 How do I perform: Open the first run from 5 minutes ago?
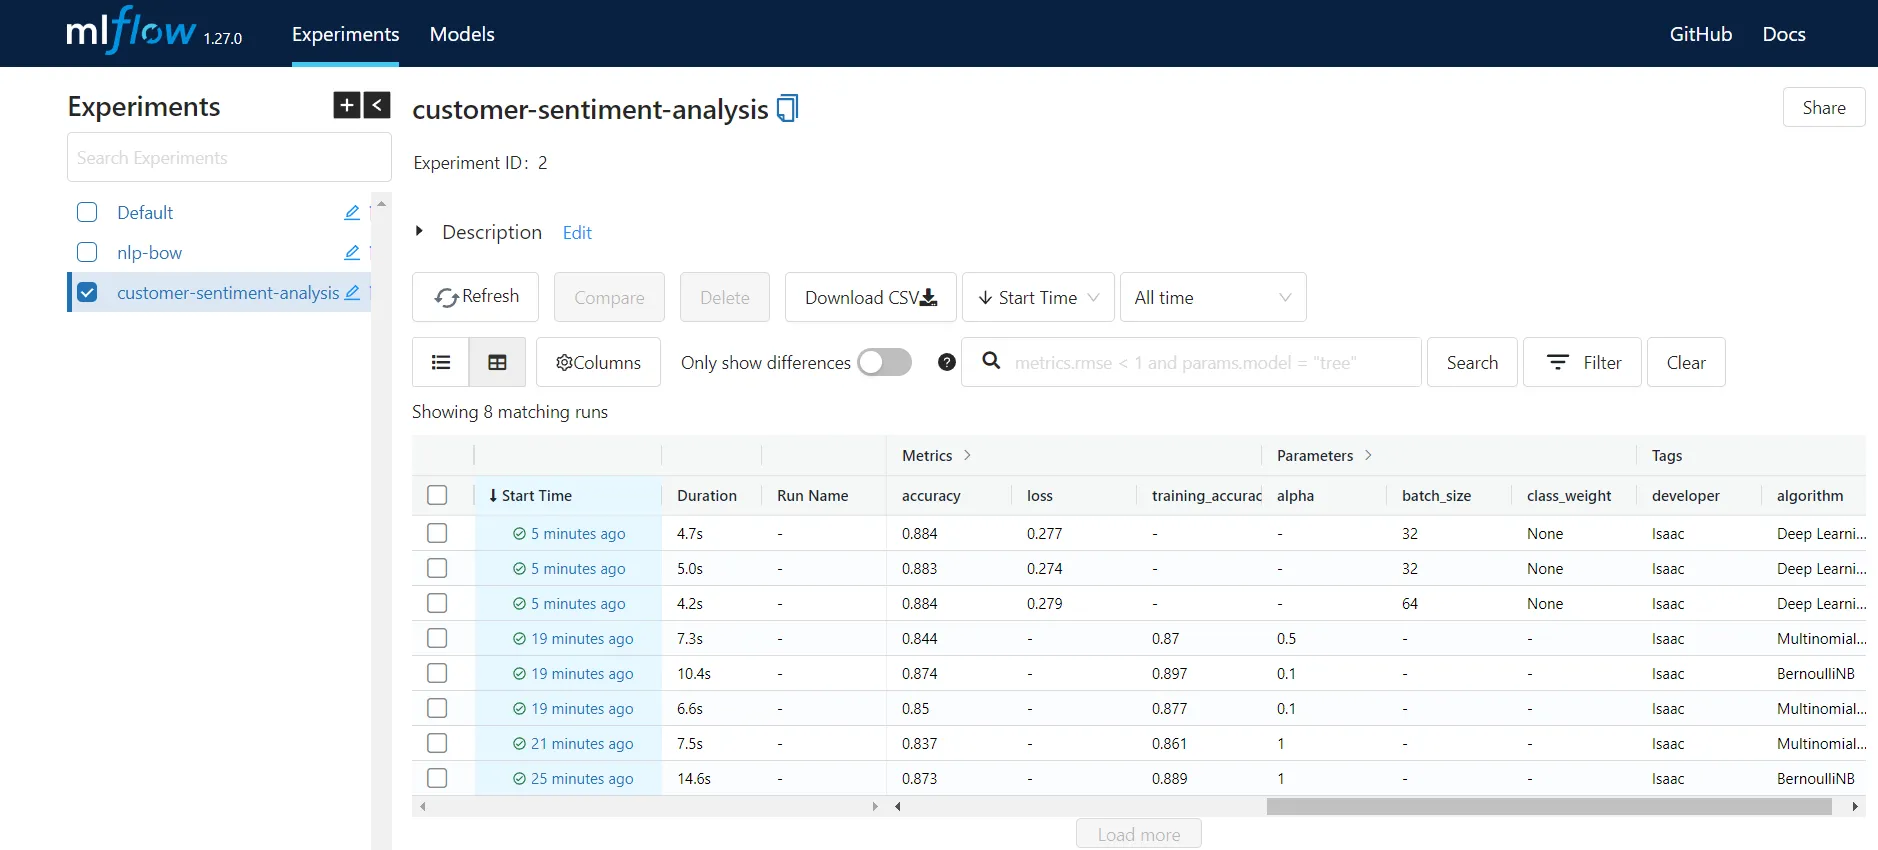577,534
